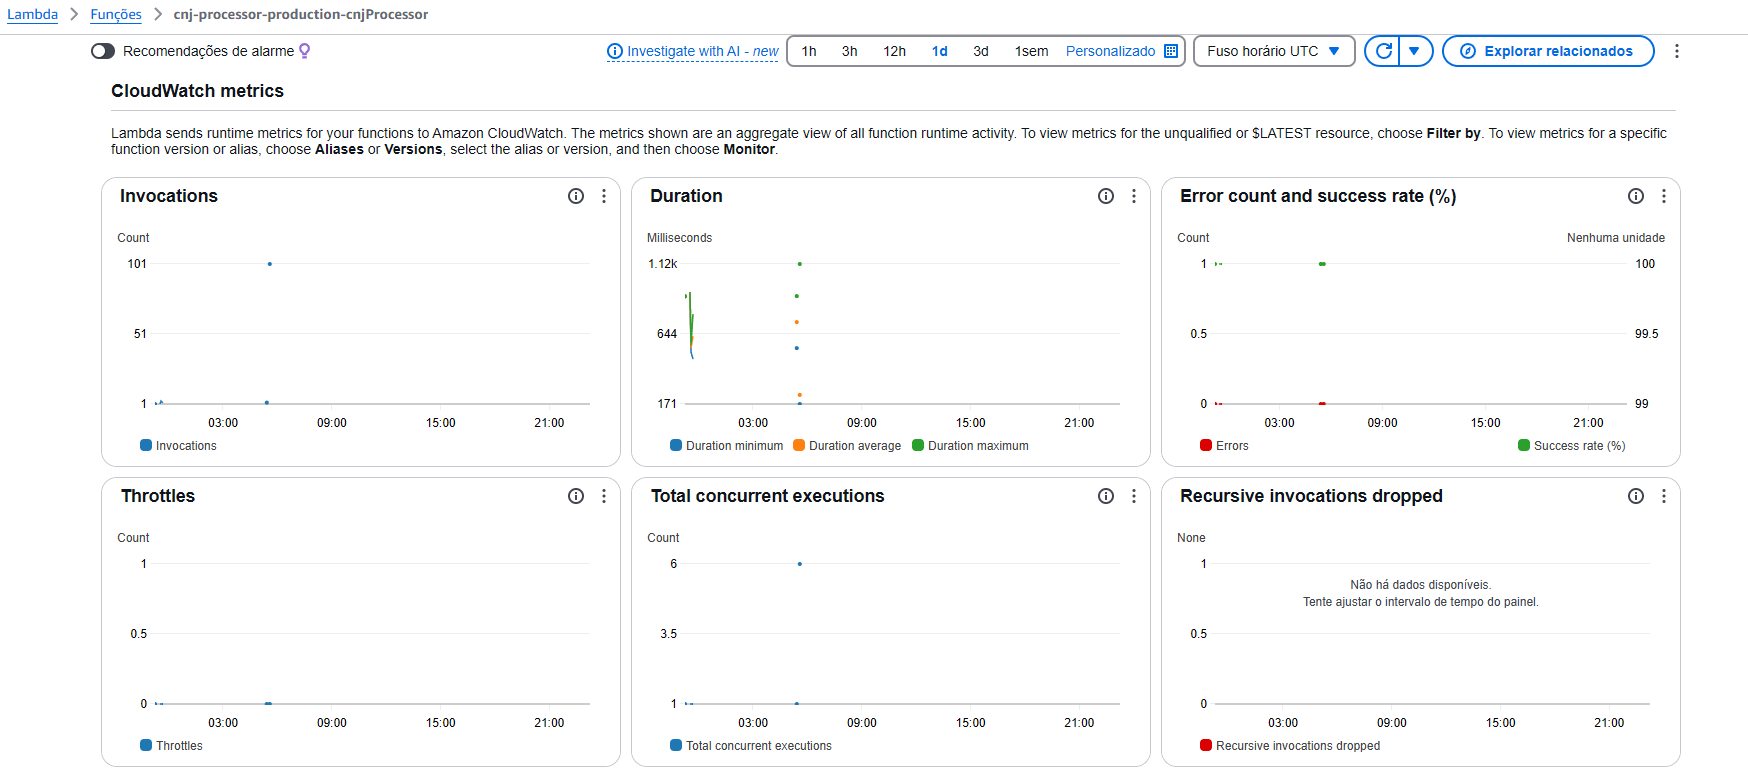Open Personalizado custom time range picker
This screenshot has width=1748, height=772.
[x=1121, y=51]
